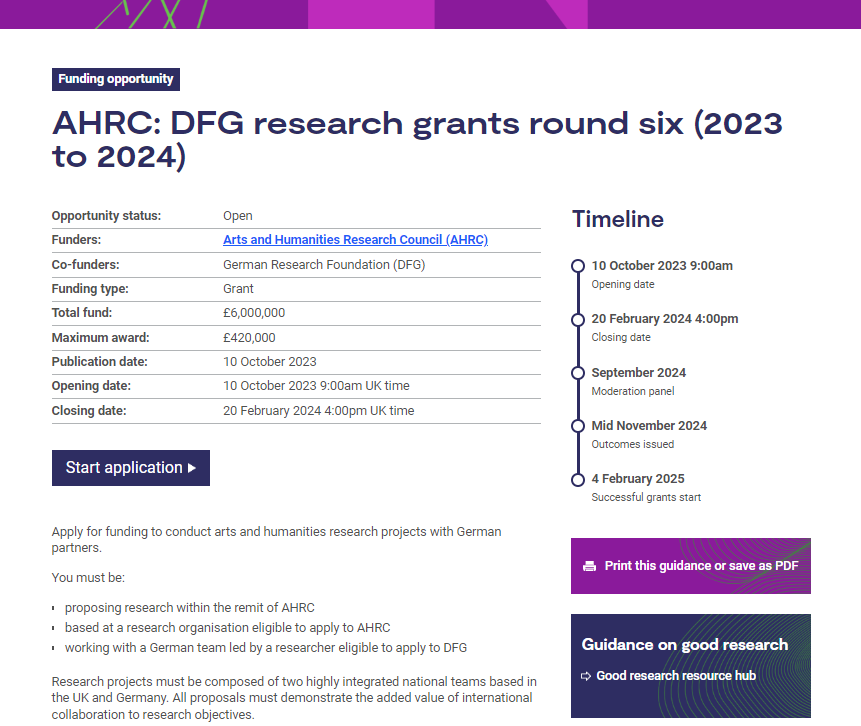Click bullet proposing research within the remit of AHRC
The image size is (861, 726).
point(189,608)
